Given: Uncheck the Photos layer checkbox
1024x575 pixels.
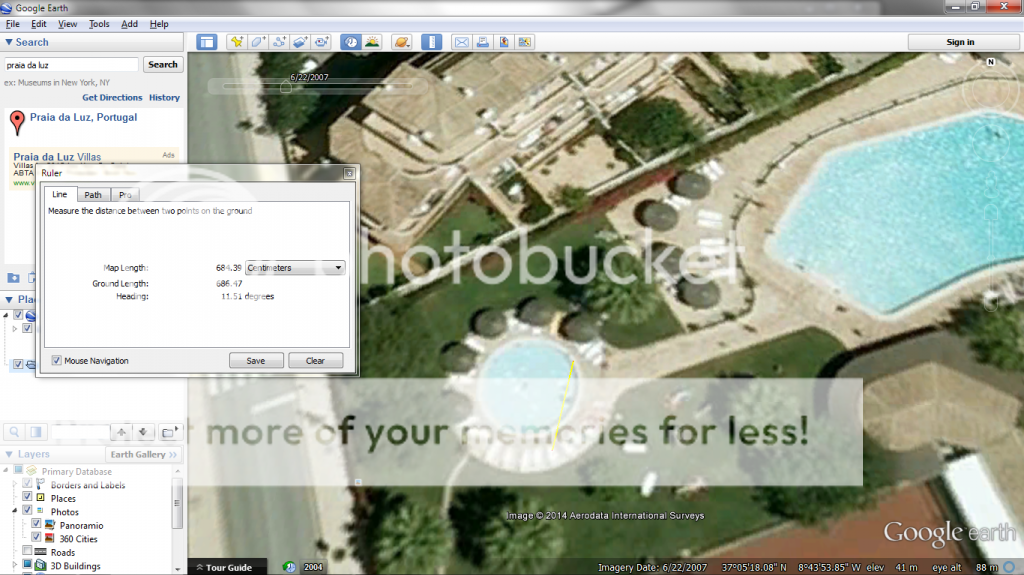Looking at the screenshot, I should [27, 511].
